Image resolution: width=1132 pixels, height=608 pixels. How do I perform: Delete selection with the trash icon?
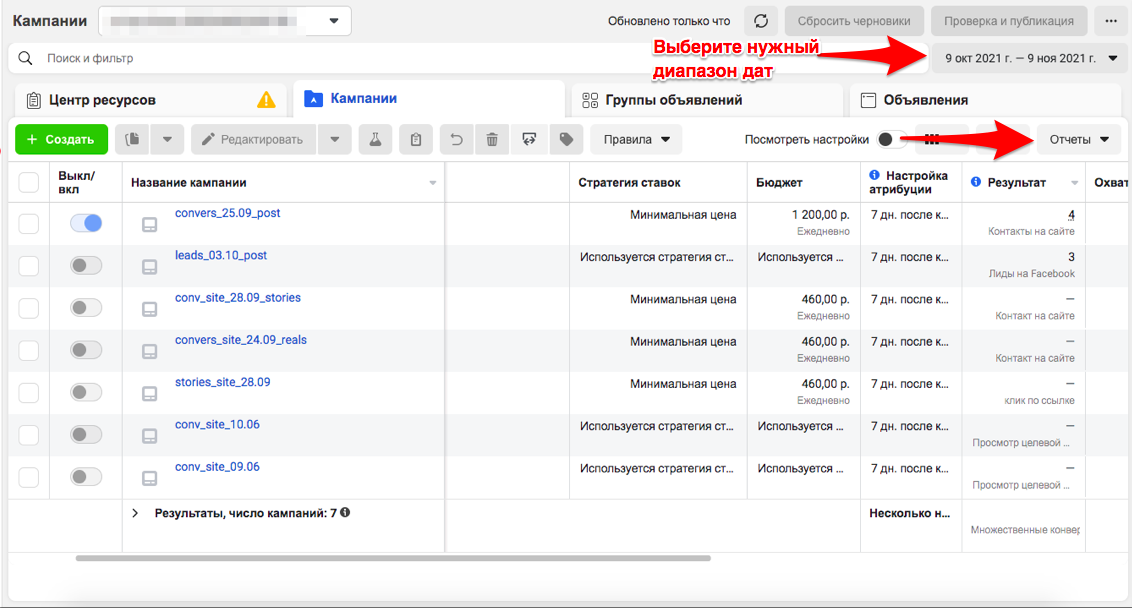coord(492,139)
